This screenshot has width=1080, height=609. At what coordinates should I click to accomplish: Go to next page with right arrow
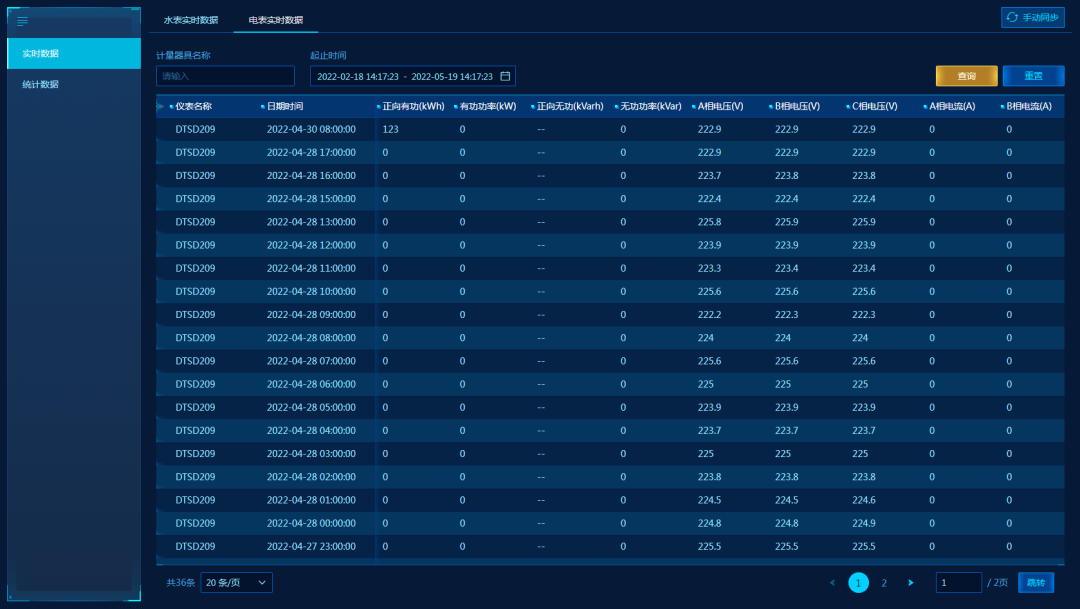[x=910, y=582]
